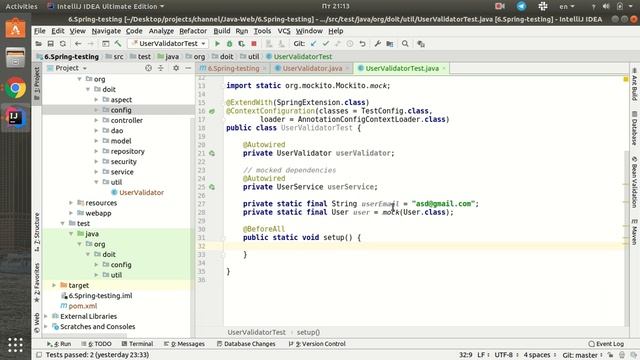Collapse the main util folder arrow
The height and width of the screenshot is (360, 640).
(96, 182)
